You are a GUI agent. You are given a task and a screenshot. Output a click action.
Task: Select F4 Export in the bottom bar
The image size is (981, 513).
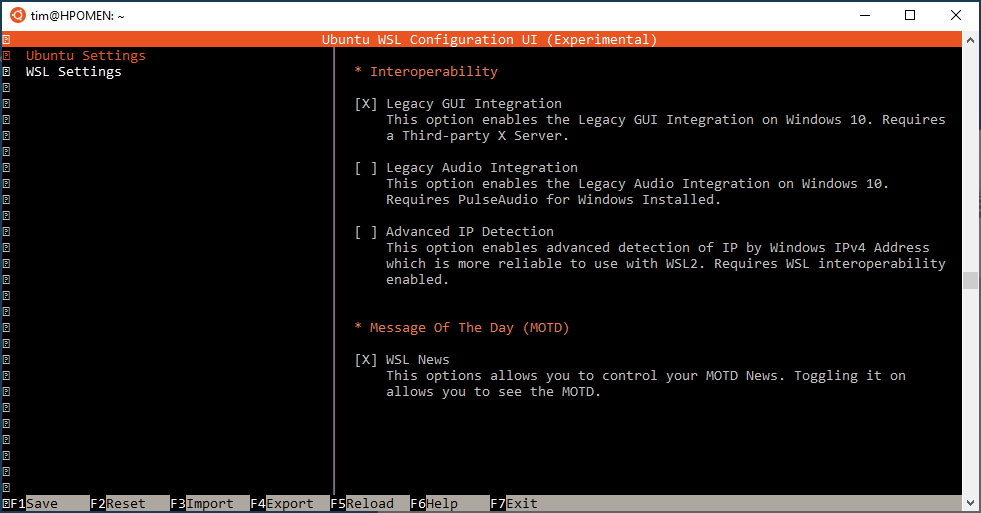282,504
